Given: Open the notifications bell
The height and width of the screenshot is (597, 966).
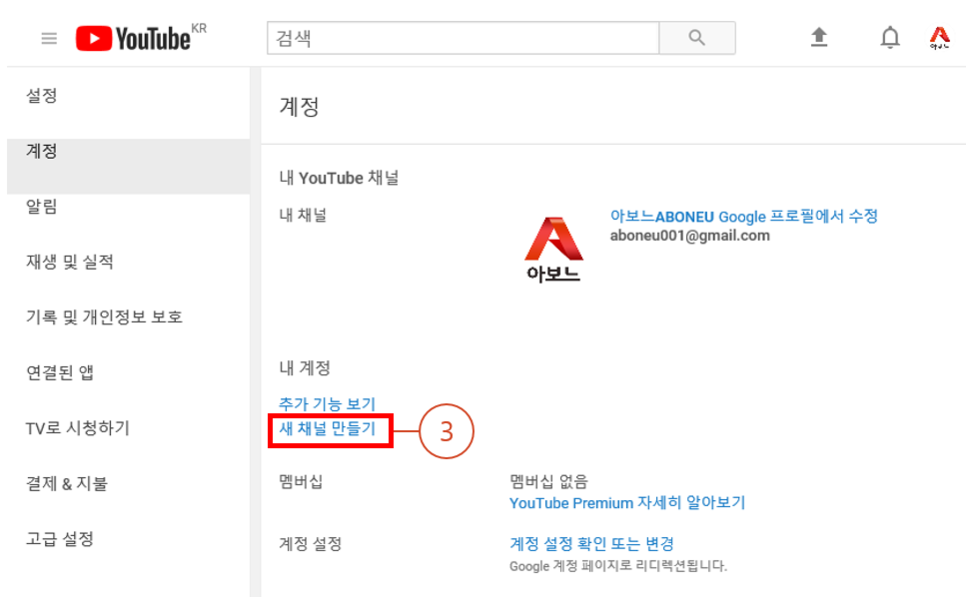Looking at the screenshot, I should click(x=890, y=38).
